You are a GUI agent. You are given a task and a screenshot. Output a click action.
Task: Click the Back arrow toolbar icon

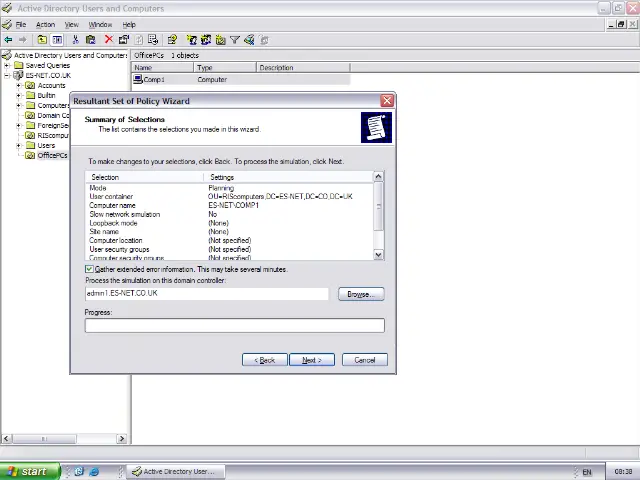click(x=8, y=40)
